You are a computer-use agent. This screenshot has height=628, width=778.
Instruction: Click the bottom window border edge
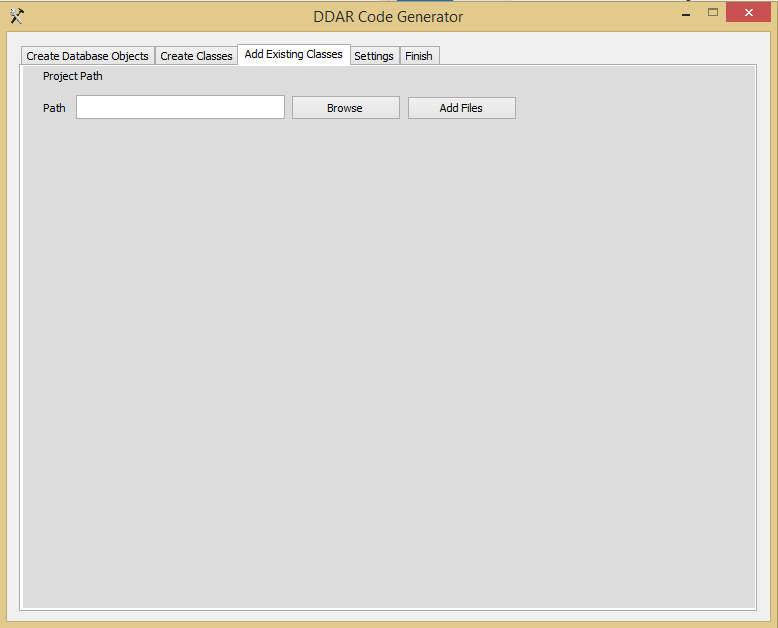click(388, 624)
